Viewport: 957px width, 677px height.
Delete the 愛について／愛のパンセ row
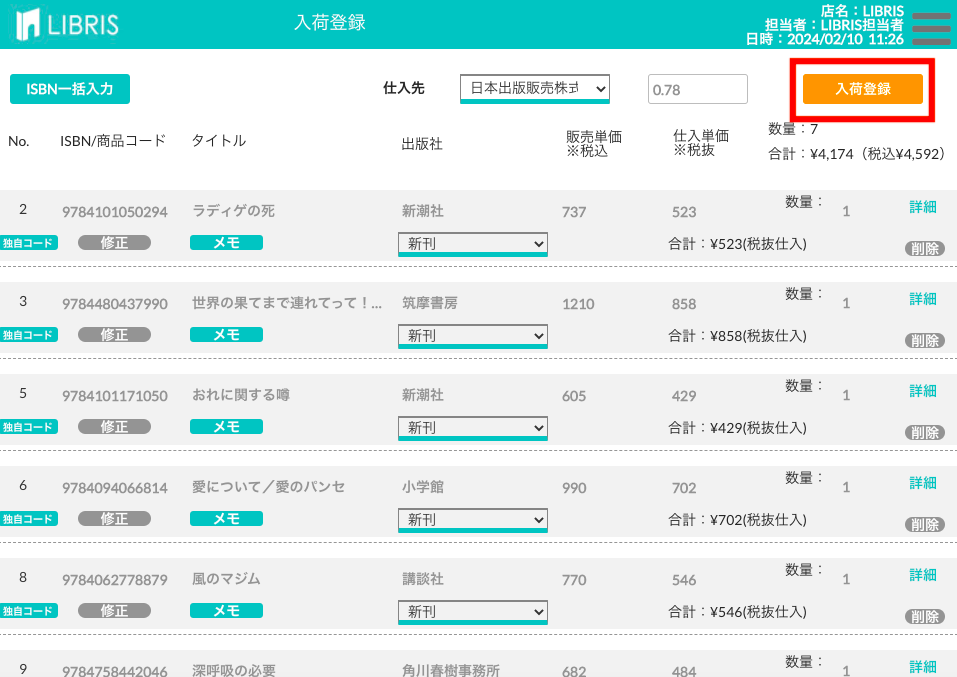click(x=925, y=525)
